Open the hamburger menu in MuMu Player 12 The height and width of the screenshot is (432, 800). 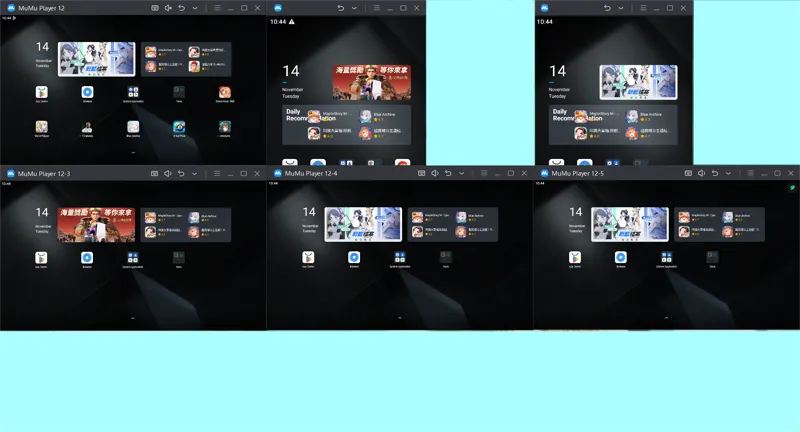(x=217, y=8)
